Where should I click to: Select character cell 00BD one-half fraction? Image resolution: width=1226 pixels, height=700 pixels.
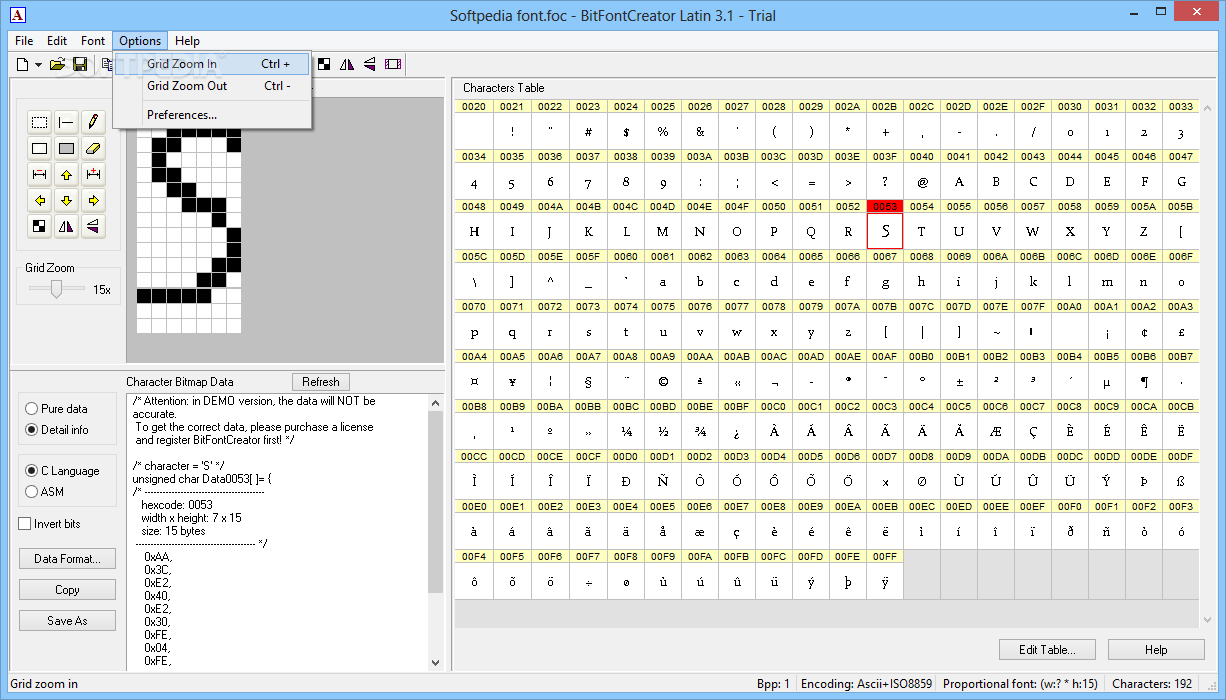pos(662,431)
